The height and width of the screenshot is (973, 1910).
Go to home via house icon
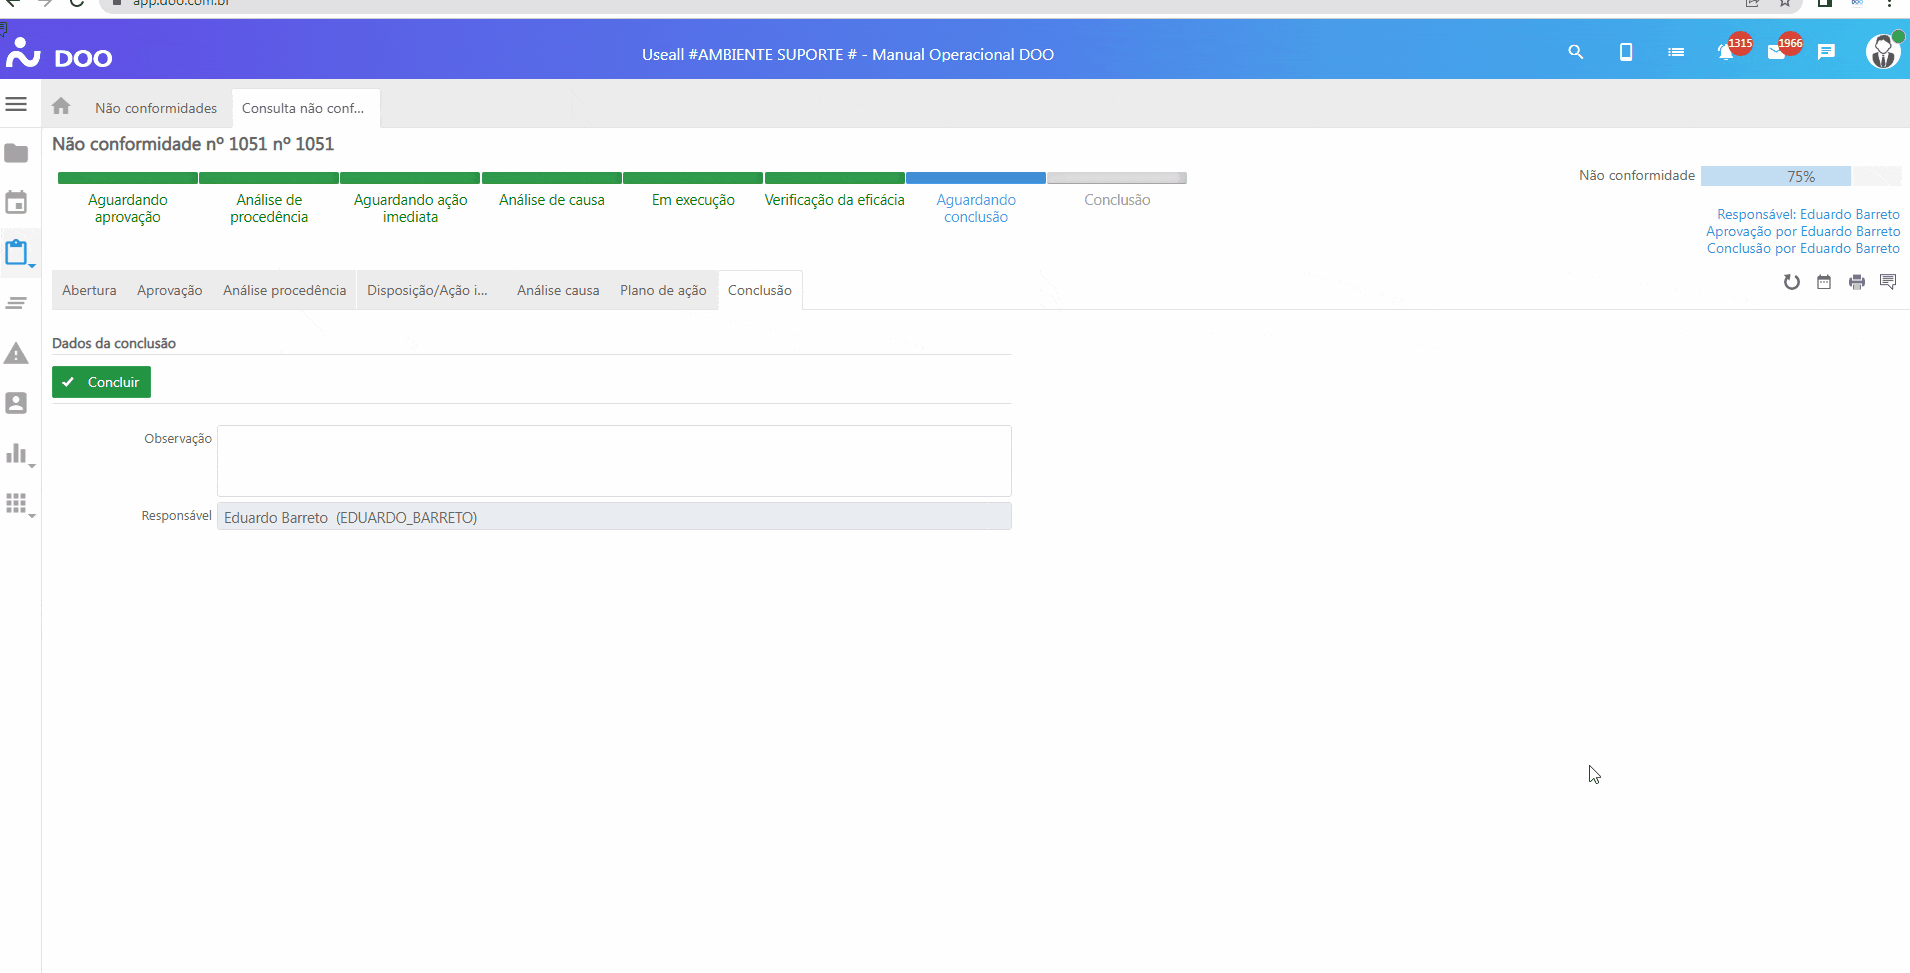(61, 106)
